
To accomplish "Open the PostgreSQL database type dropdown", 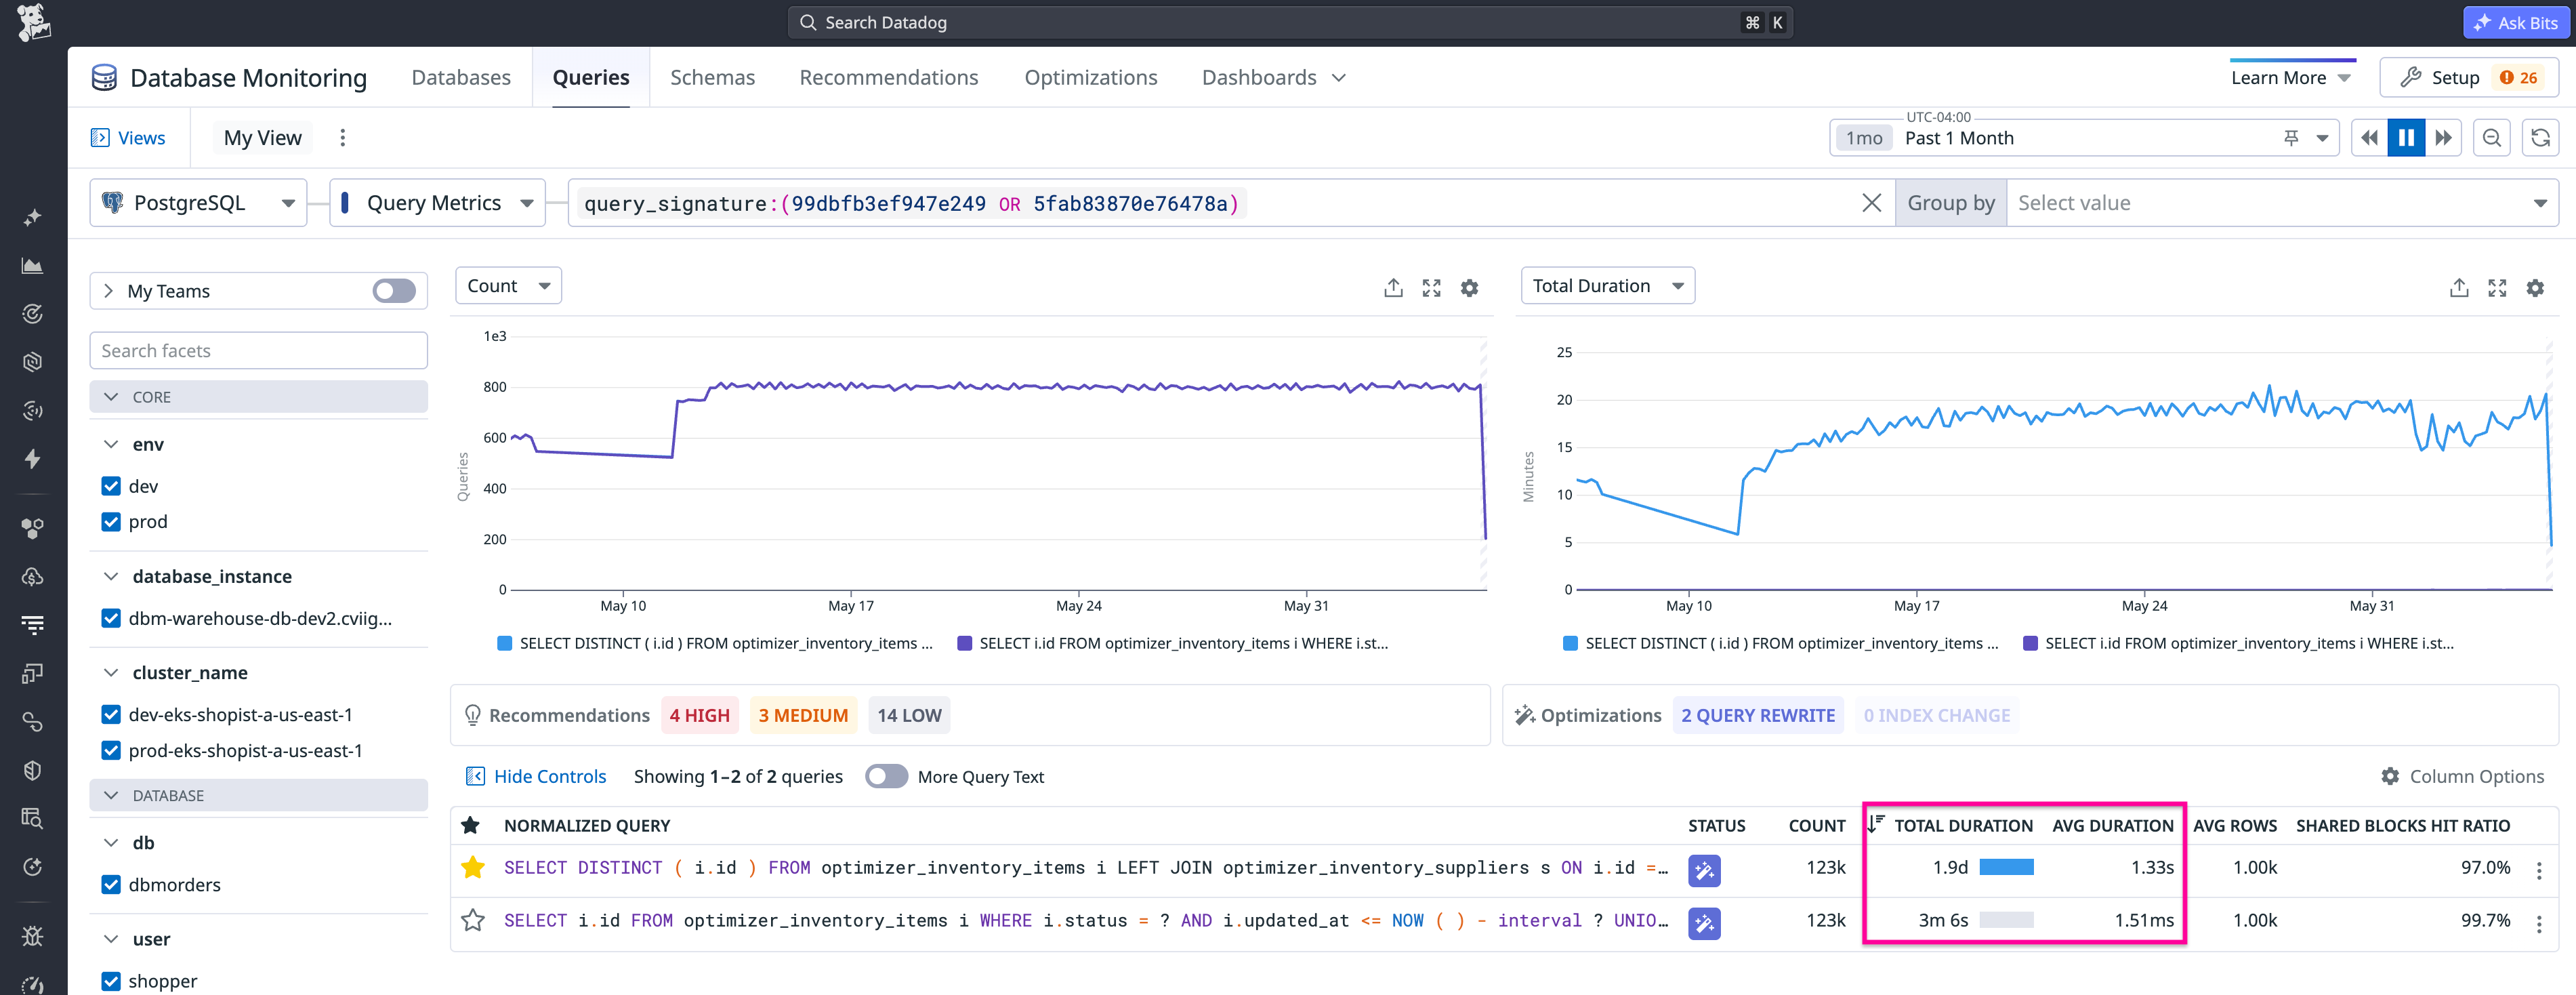I will point(198,203).
